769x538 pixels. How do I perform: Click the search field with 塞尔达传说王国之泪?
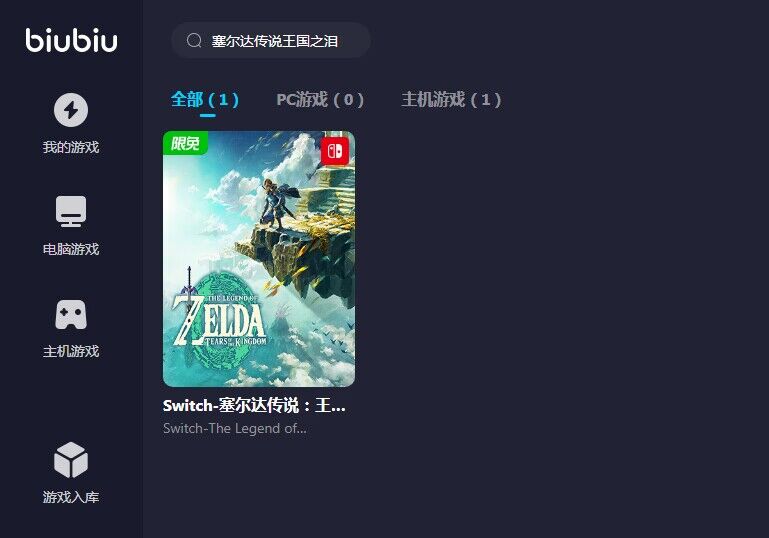271,41
